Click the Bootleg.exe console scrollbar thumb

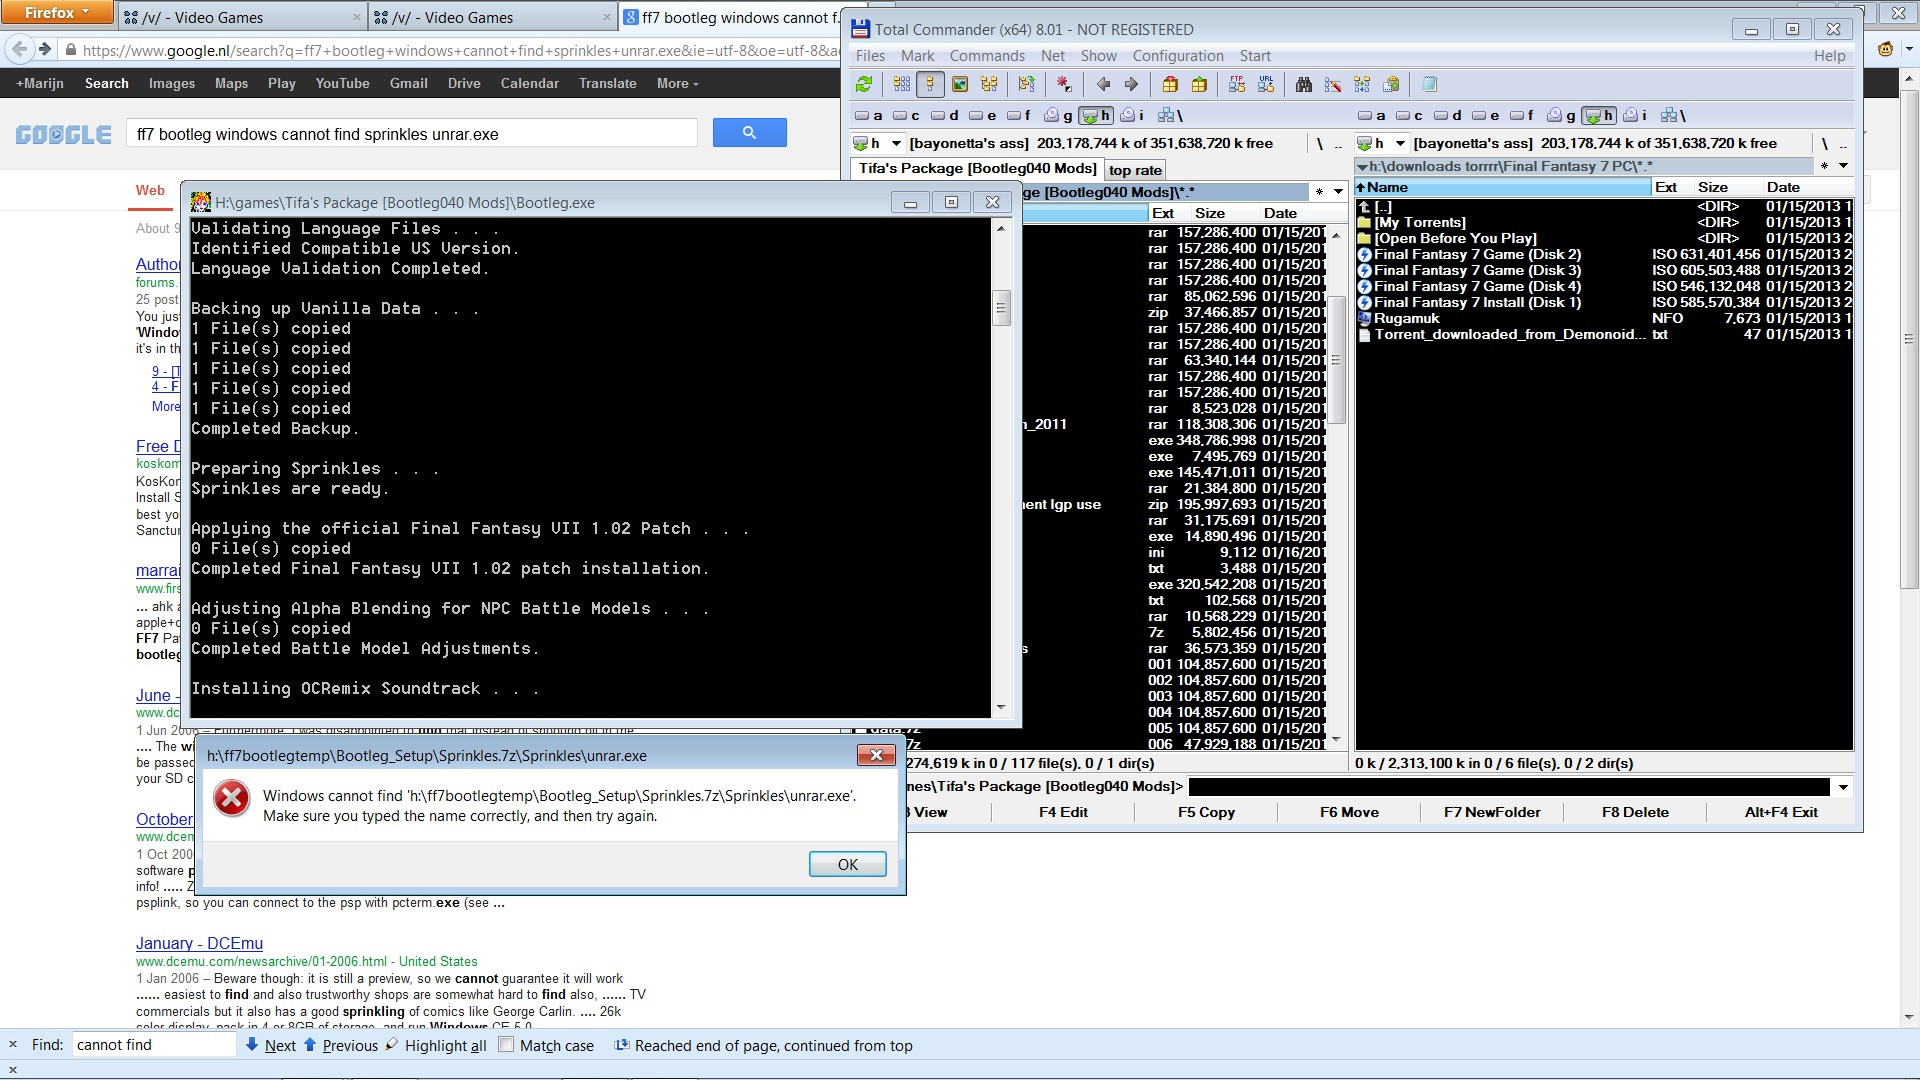click(x=1001, y=307)
